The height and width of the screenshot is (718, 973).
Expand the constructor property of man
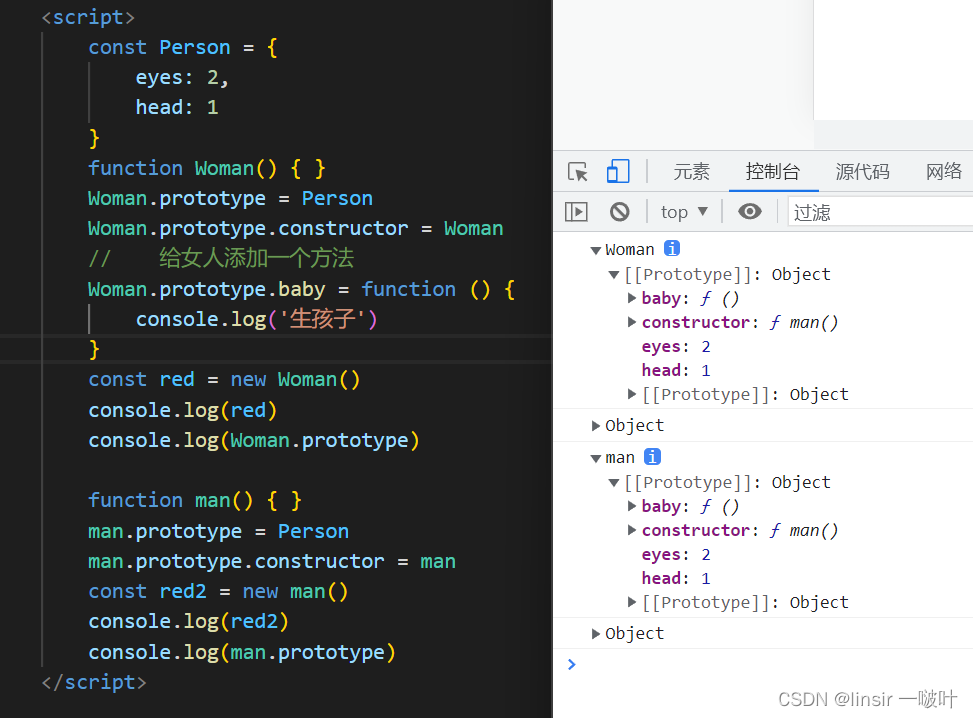pyautogui.click(x=632, y=530)
